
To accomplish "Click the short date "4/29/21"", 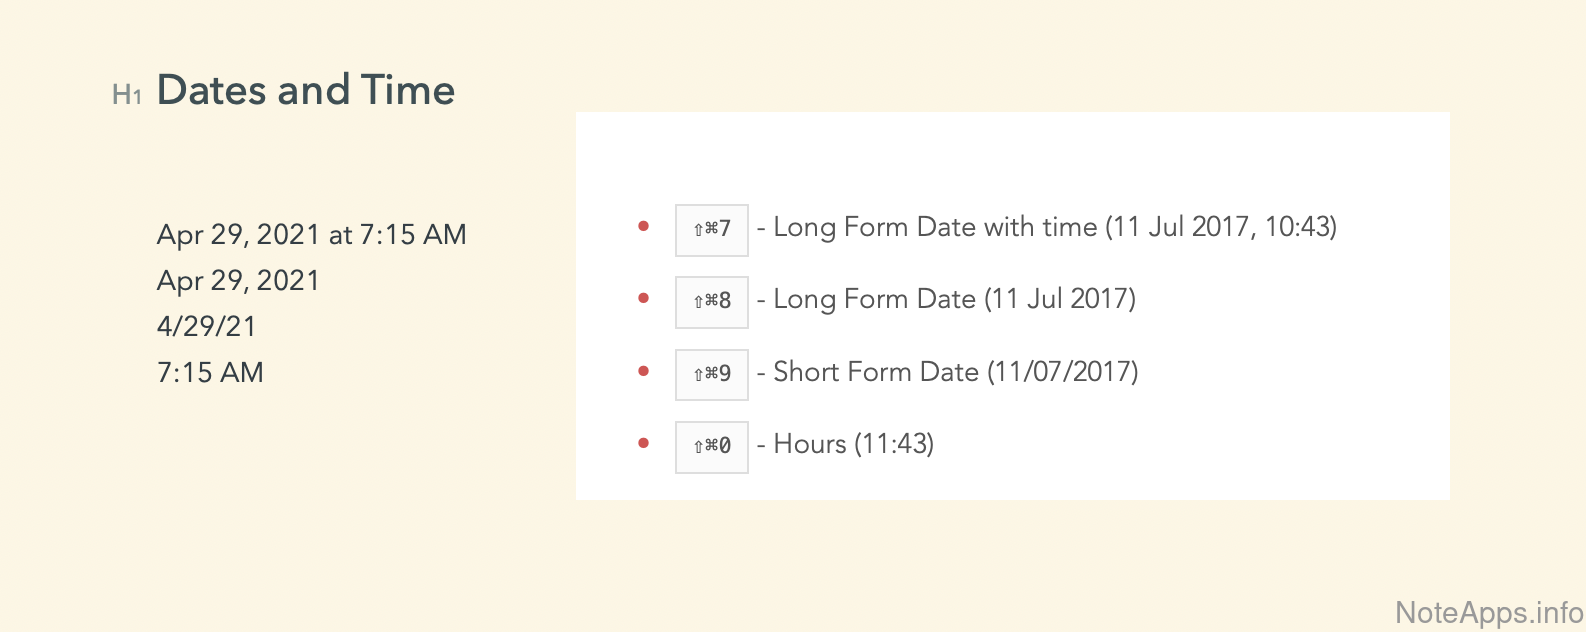I will coord(206,327).
